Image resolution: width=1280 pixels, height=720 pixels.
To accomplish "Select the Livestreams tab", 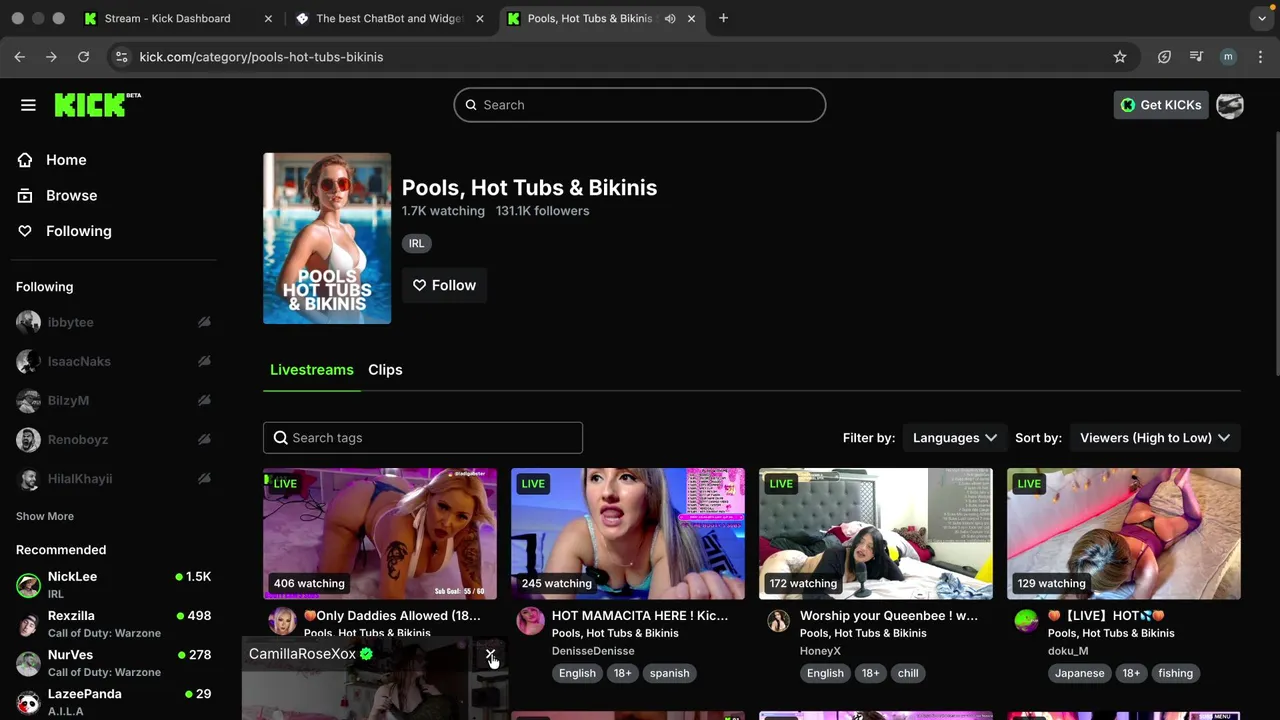I will point(312,370).
